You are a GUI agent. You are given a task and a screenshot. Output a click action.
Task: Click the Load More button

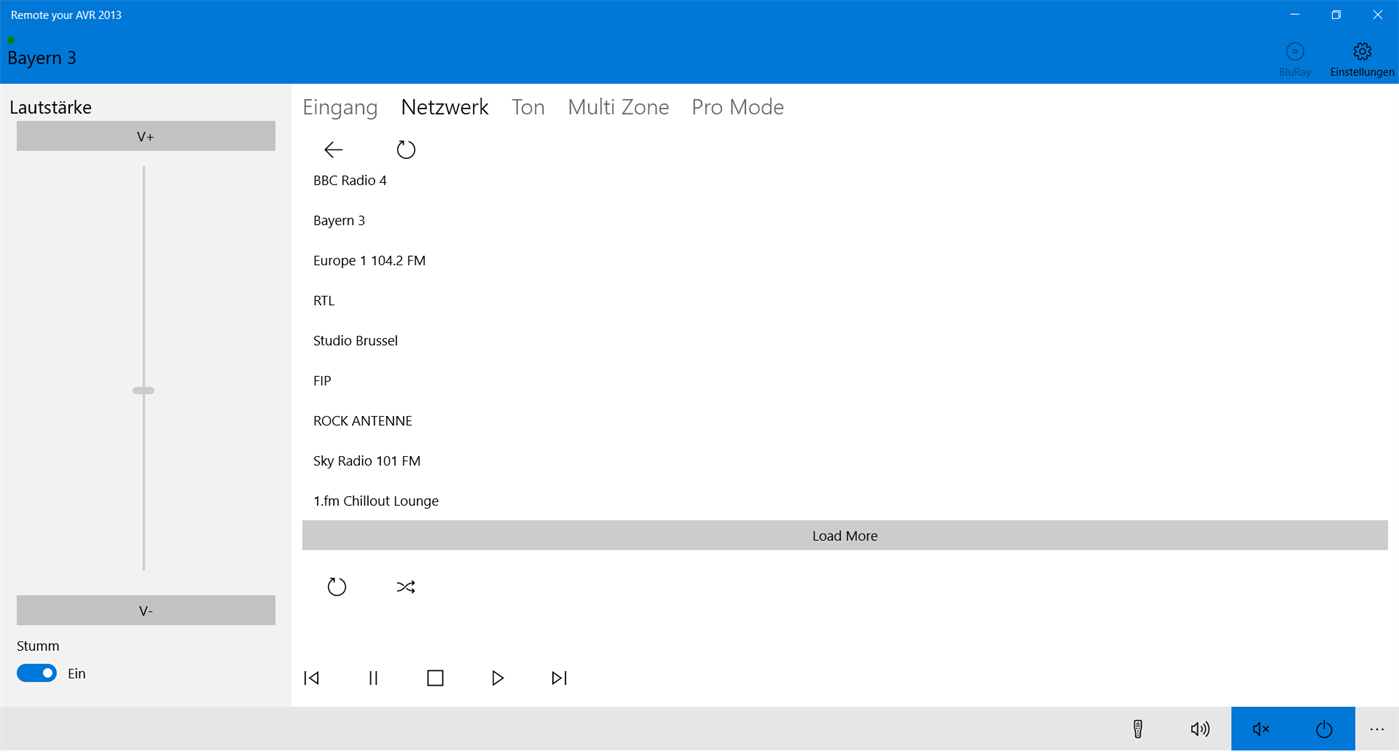[x=845, y=536]
